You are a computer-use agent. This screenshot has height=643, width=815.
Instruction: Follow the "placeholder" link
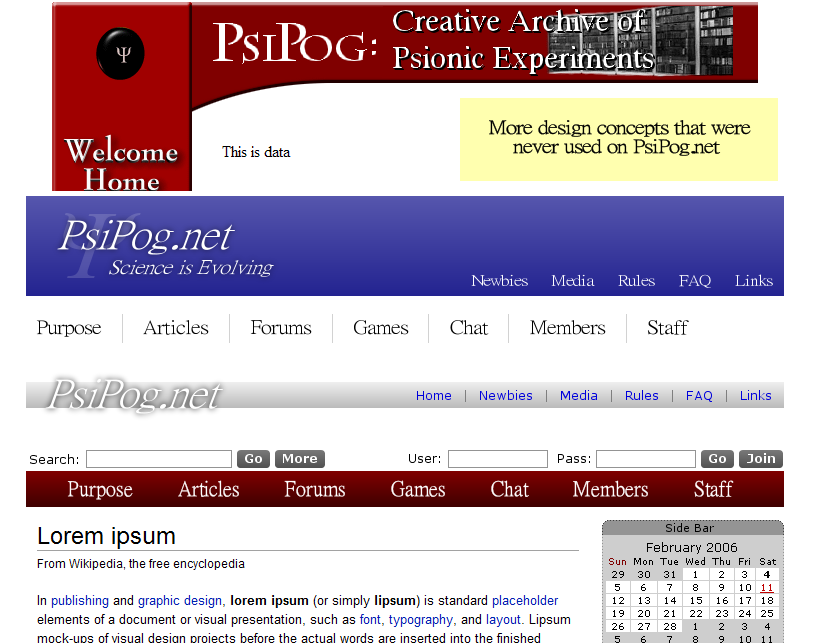click(525, 601)
